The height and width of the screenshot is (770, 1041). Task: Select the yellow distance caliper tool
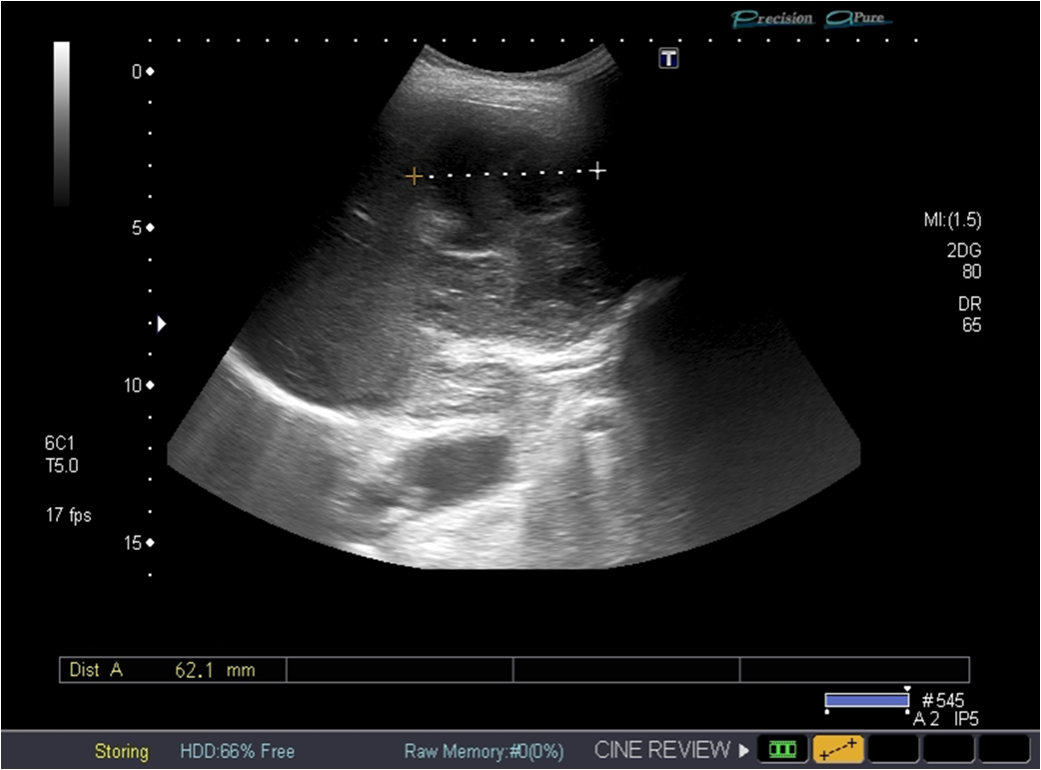tap(837, 749)
